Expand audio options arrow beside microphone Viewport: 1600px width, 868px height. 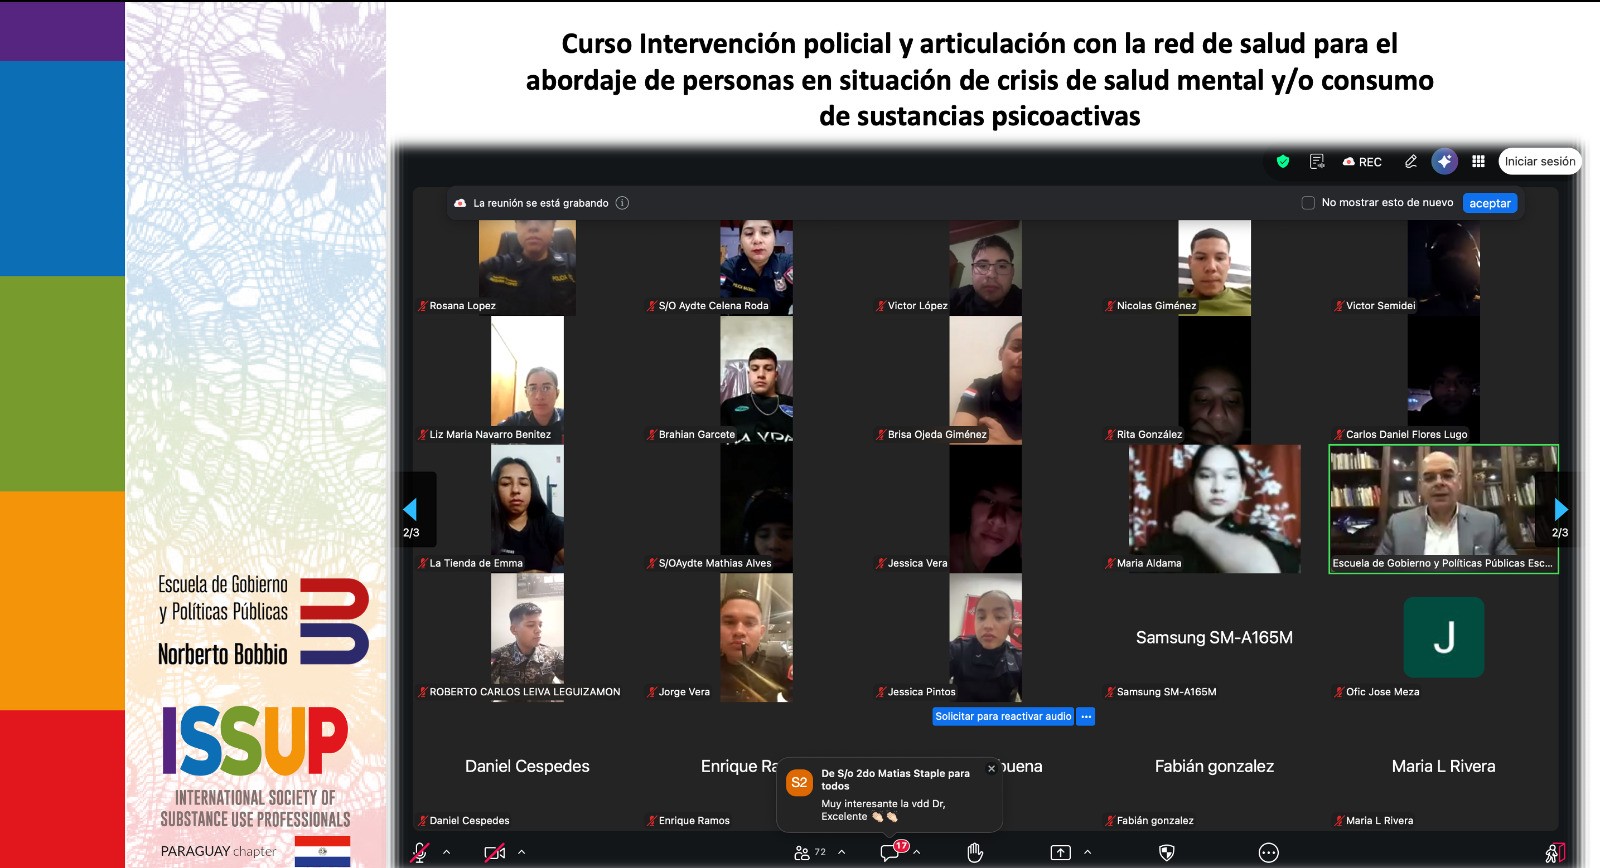(447, 852)
